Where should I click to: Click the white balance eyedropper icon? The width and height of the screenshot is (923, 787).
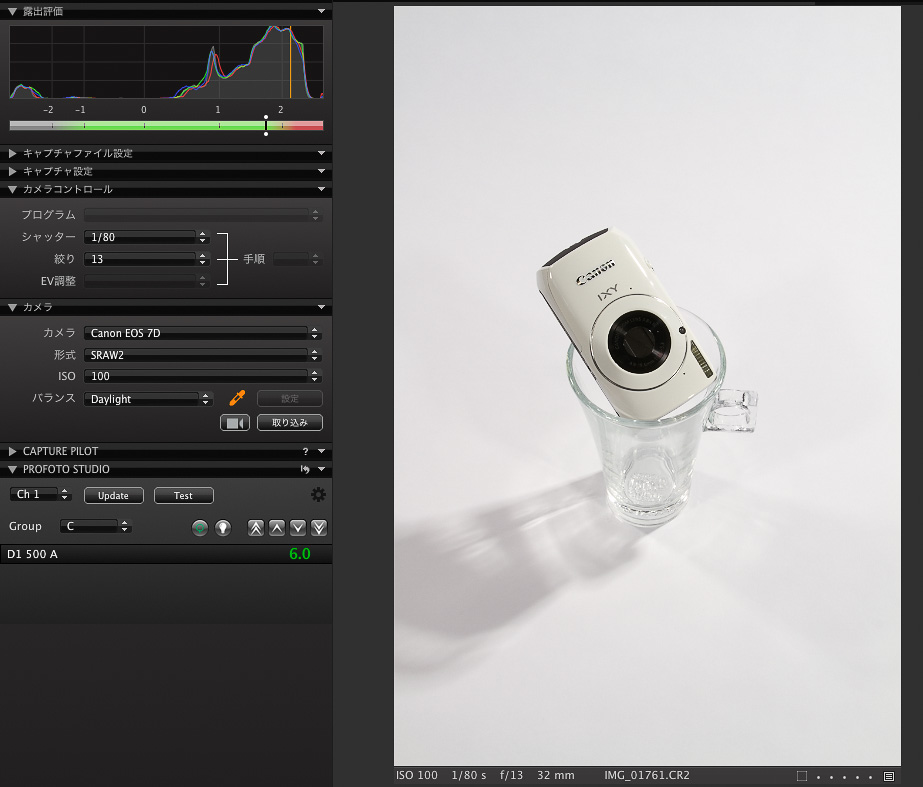coord(237,398)
